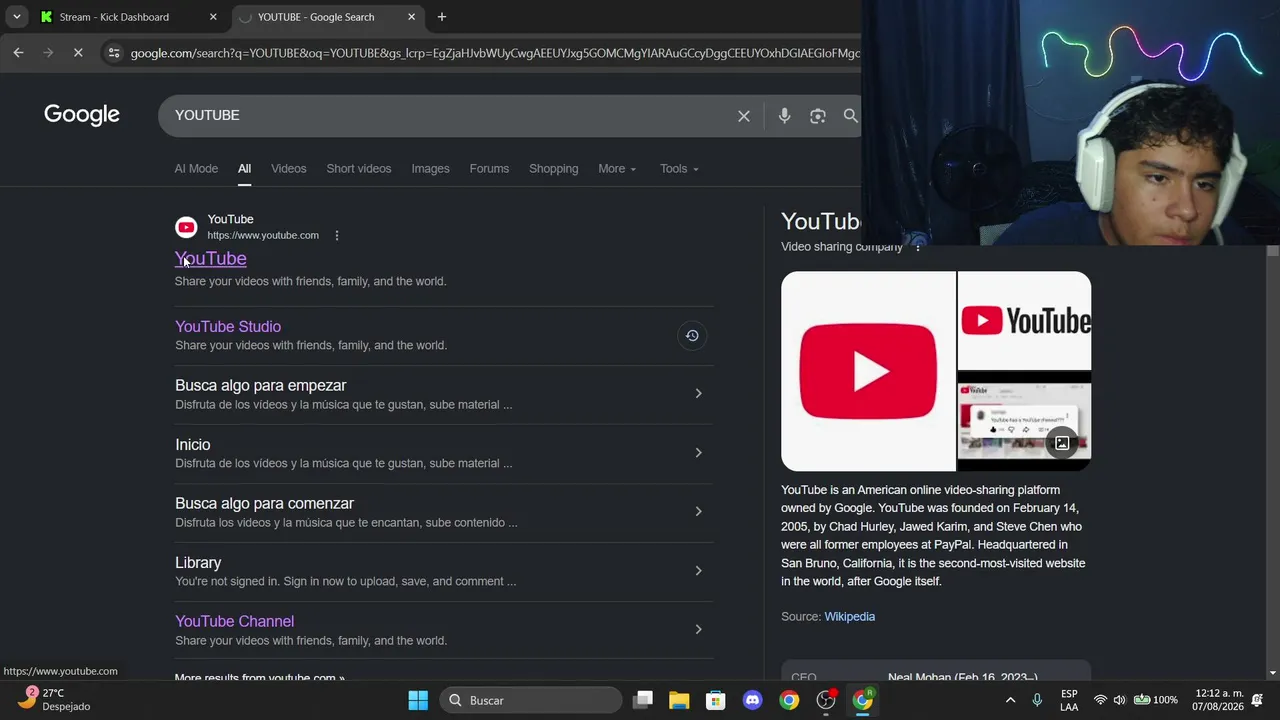Open the Wi-Fi network icon in system tray
This screenshot has width=1280, height=720.
tap(1100, 700)
